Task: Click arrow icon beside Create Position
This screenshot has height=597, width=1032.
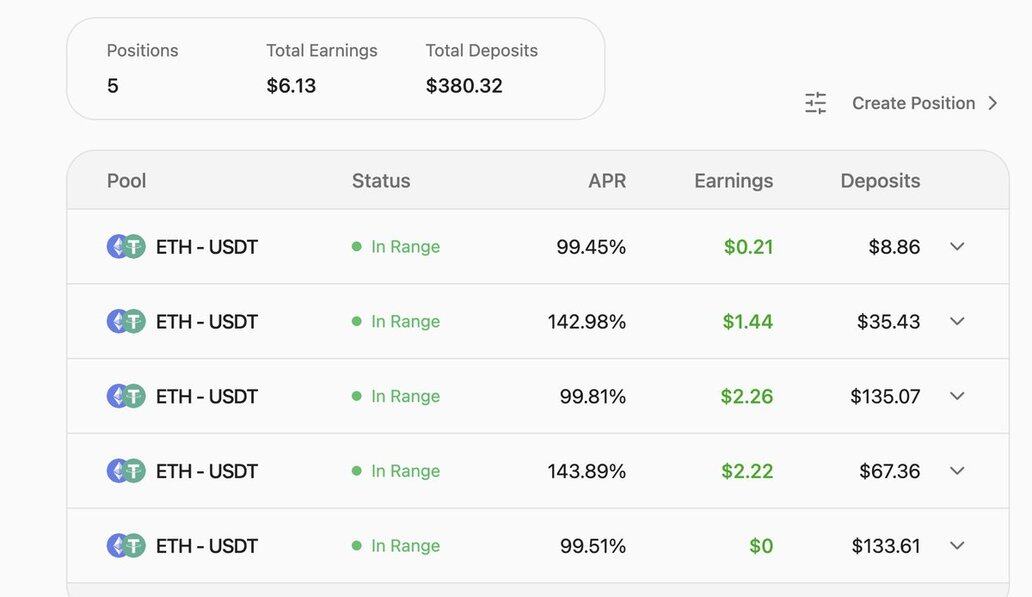Action: [x=993, y=103]
